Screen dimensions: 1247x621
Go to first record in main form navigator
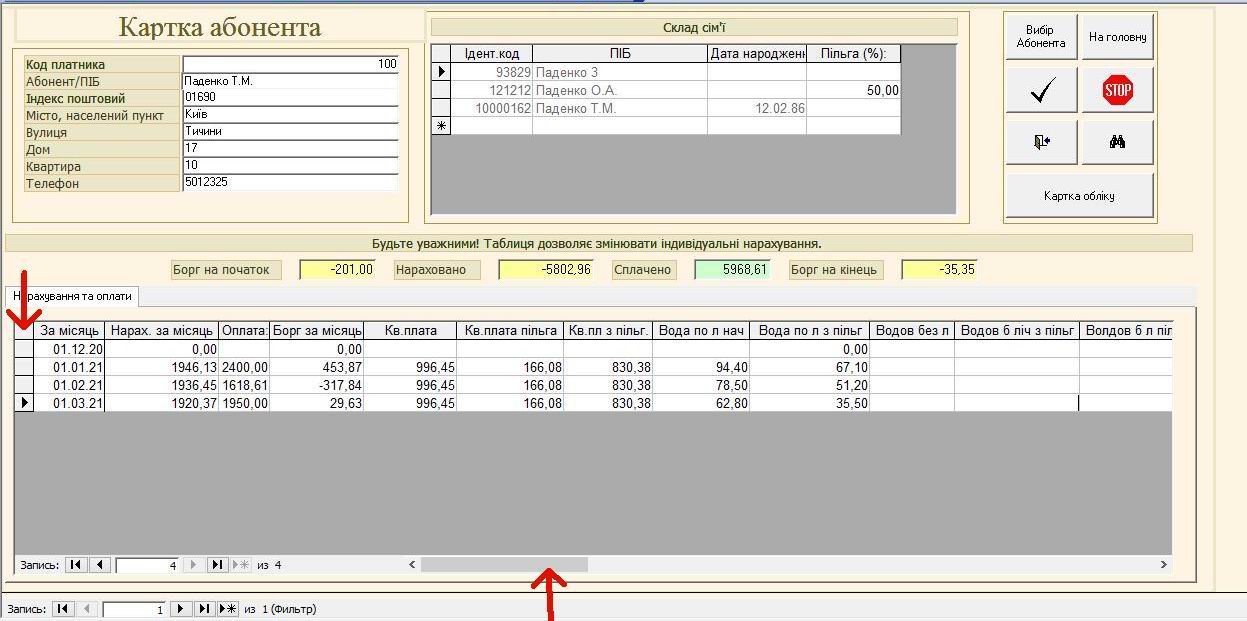point(63,608)
